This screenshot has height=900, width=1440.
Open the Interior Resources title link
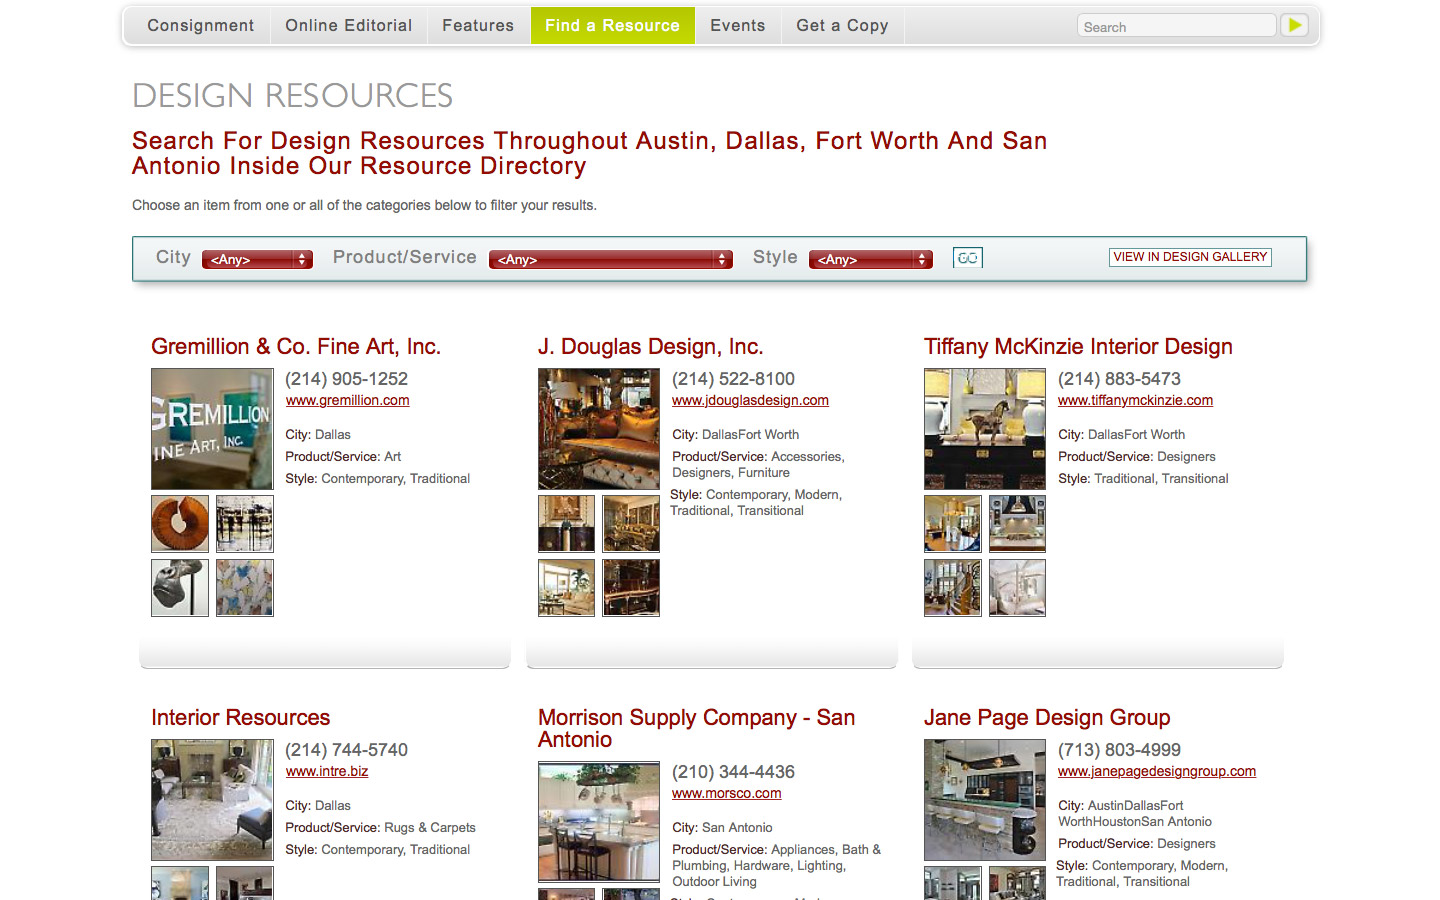coord(240,718)
